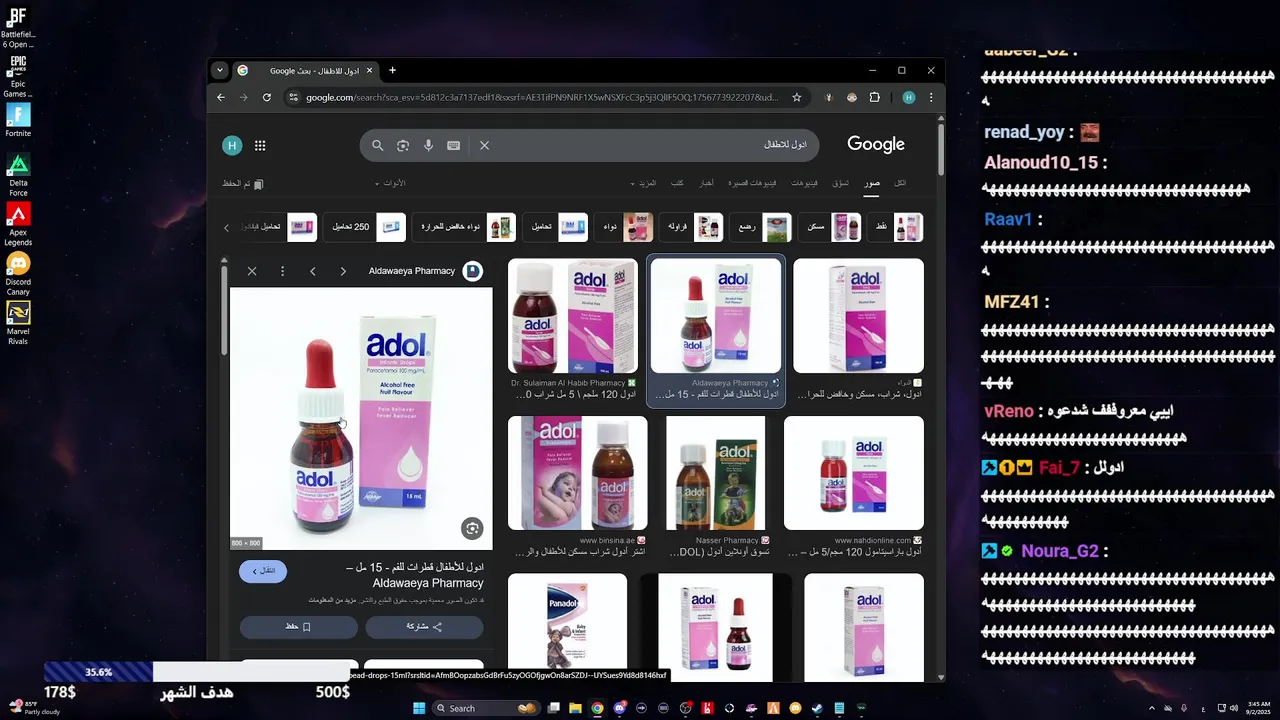This screenshot has width=1280, height=720.
Task: Open the فيديوهات قصيرة (Short videos) tab
Action: [752, 183]
